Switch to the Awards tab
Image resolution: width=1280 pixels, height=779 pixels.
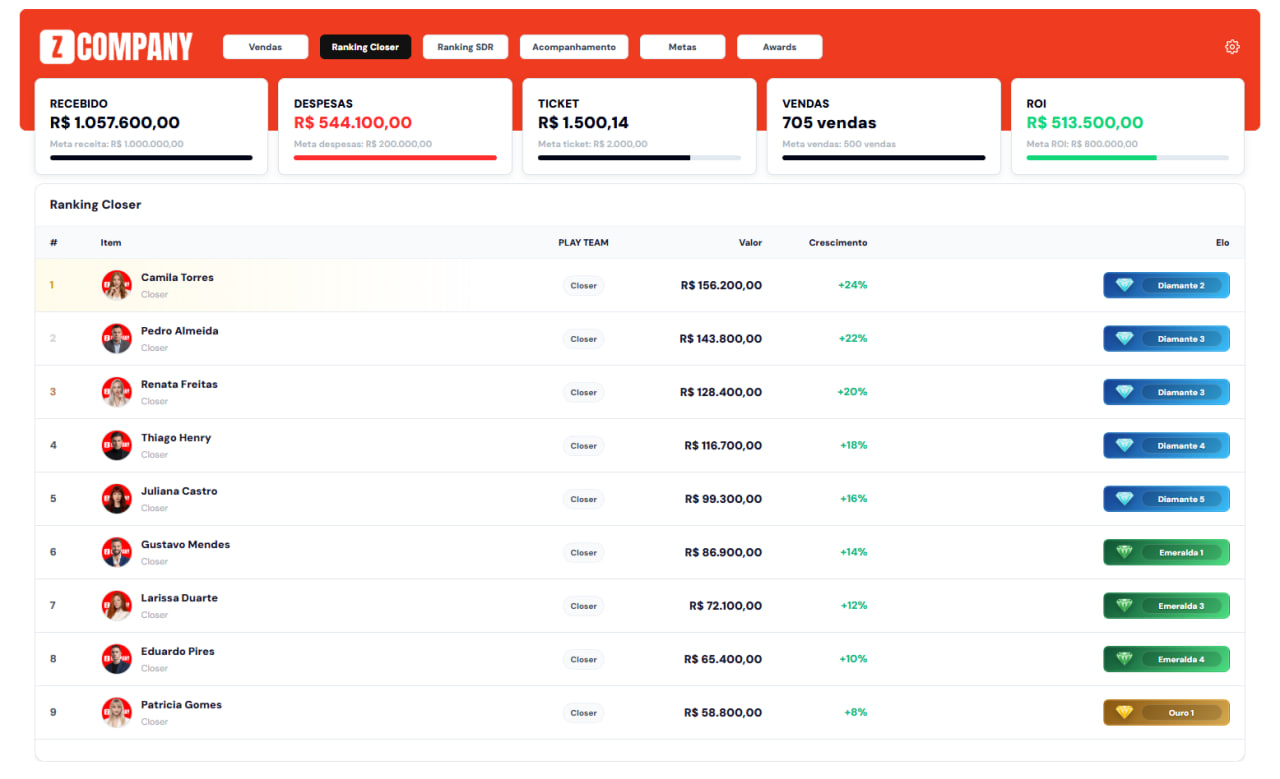pos(779,47)
